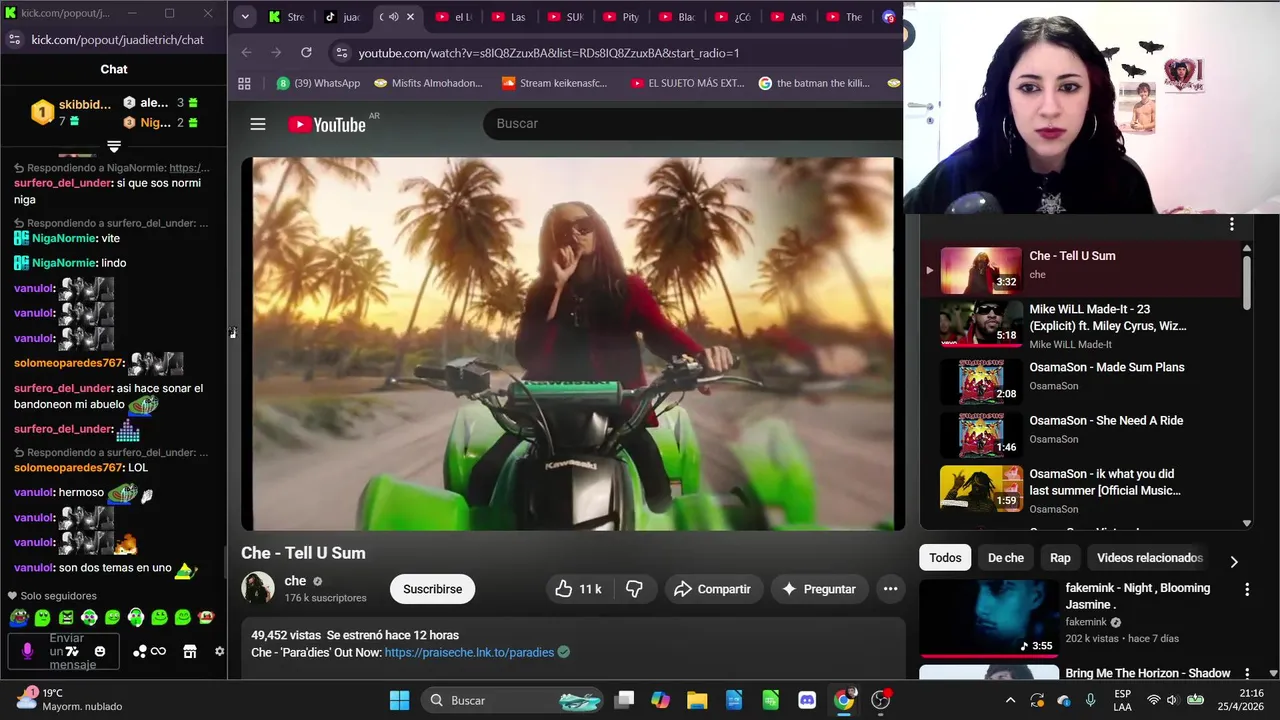Select 'Videos relacionados' filter chip
The width and height of the screenshot is (1280, 720).
tap(1150, 558)
